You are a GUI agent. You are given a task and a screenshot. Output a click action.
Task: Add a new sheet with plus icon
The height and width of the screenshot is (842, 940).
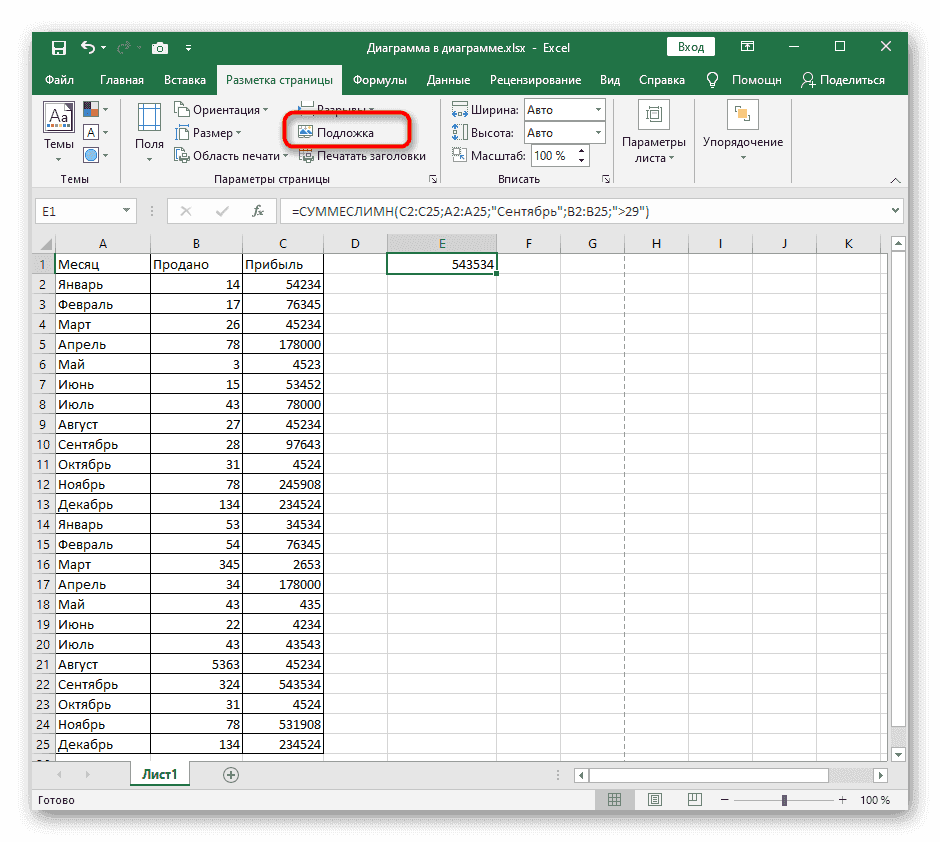point(231,774)
